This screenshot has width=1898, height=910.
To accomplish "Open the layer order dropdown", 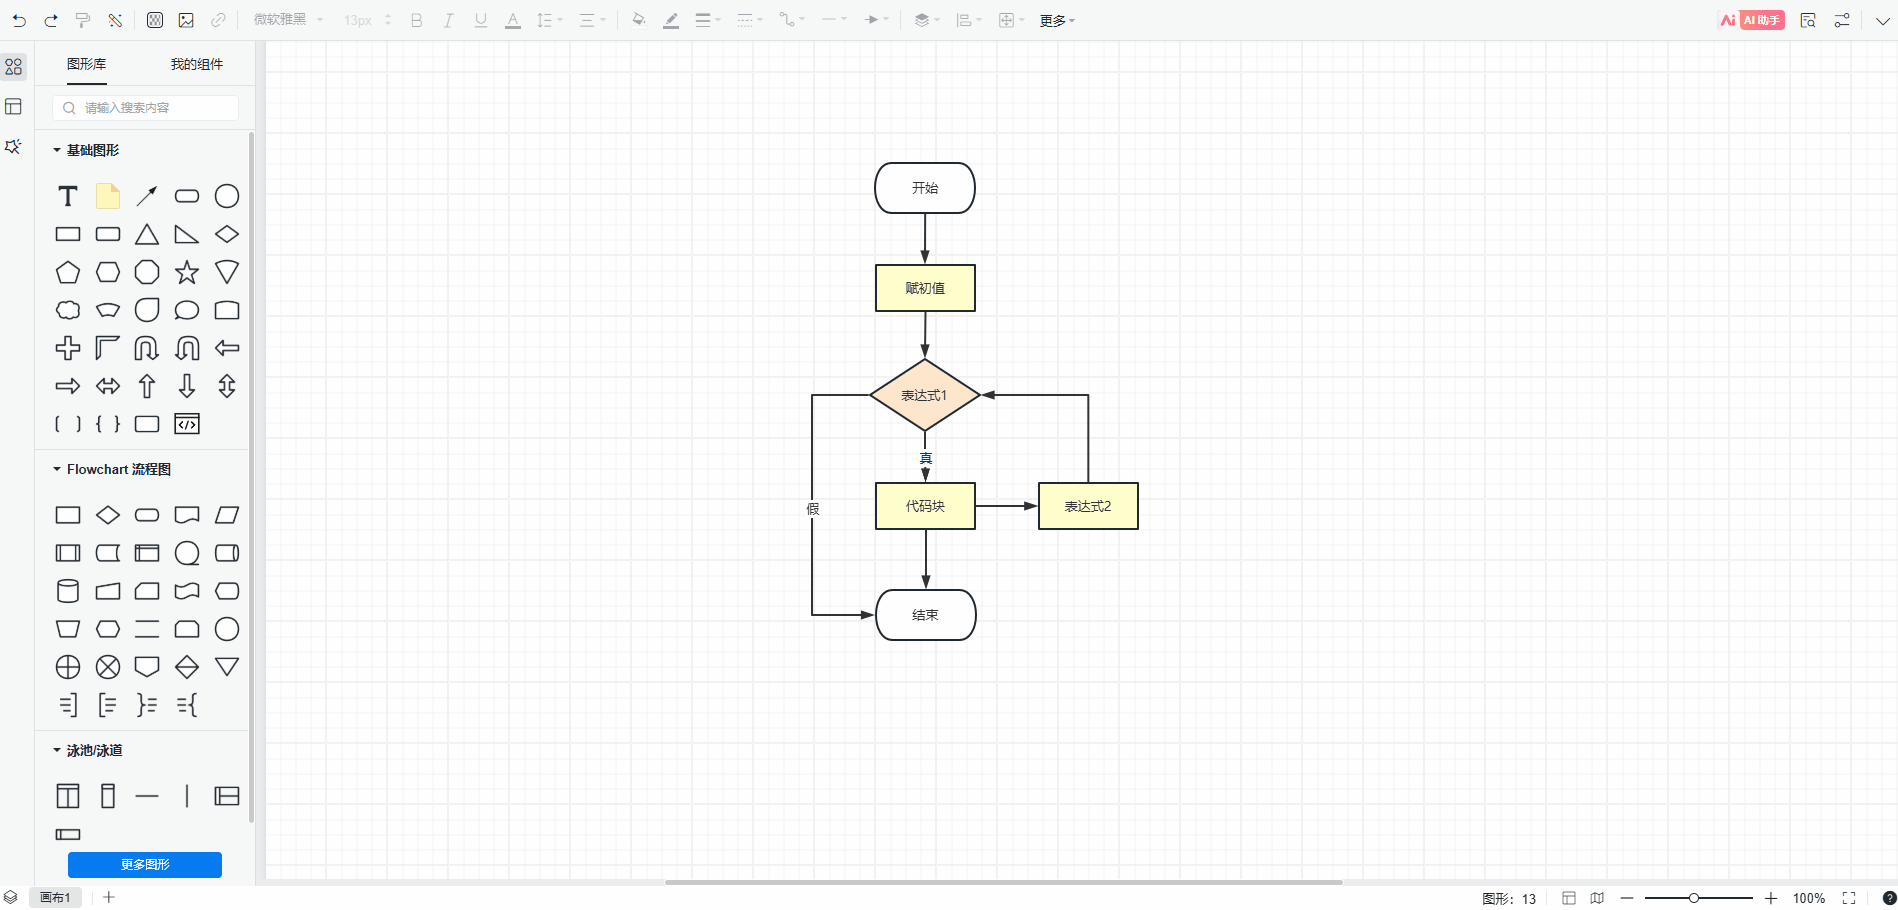I will coord(927,20).
